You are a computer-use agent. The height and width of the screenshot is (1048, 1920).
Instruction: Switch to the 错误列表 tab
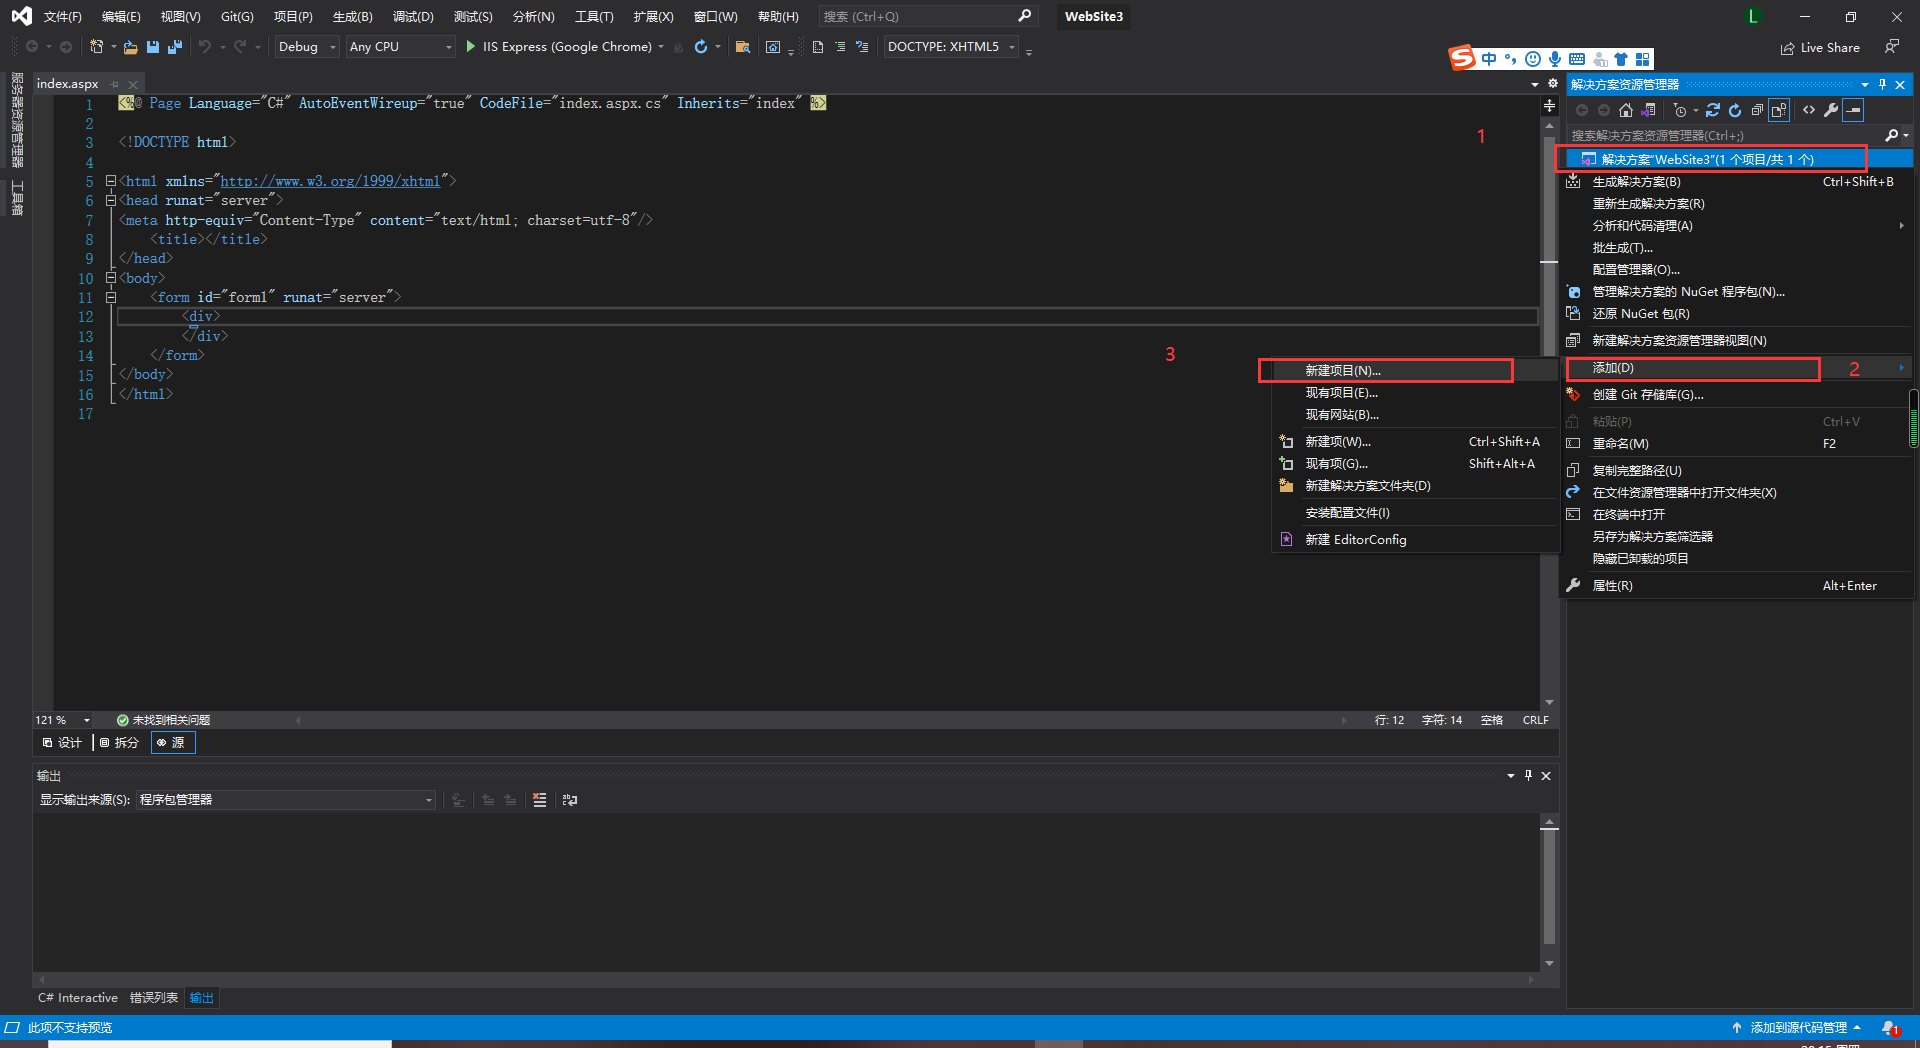point(154,998)
